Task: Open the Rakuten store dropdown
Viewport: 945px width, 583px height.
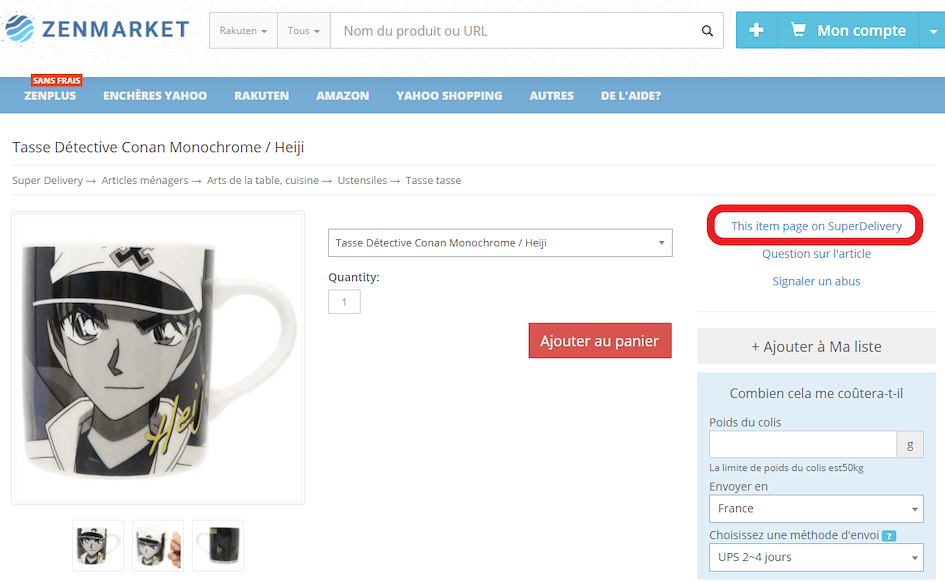Action: coord(243,31)
